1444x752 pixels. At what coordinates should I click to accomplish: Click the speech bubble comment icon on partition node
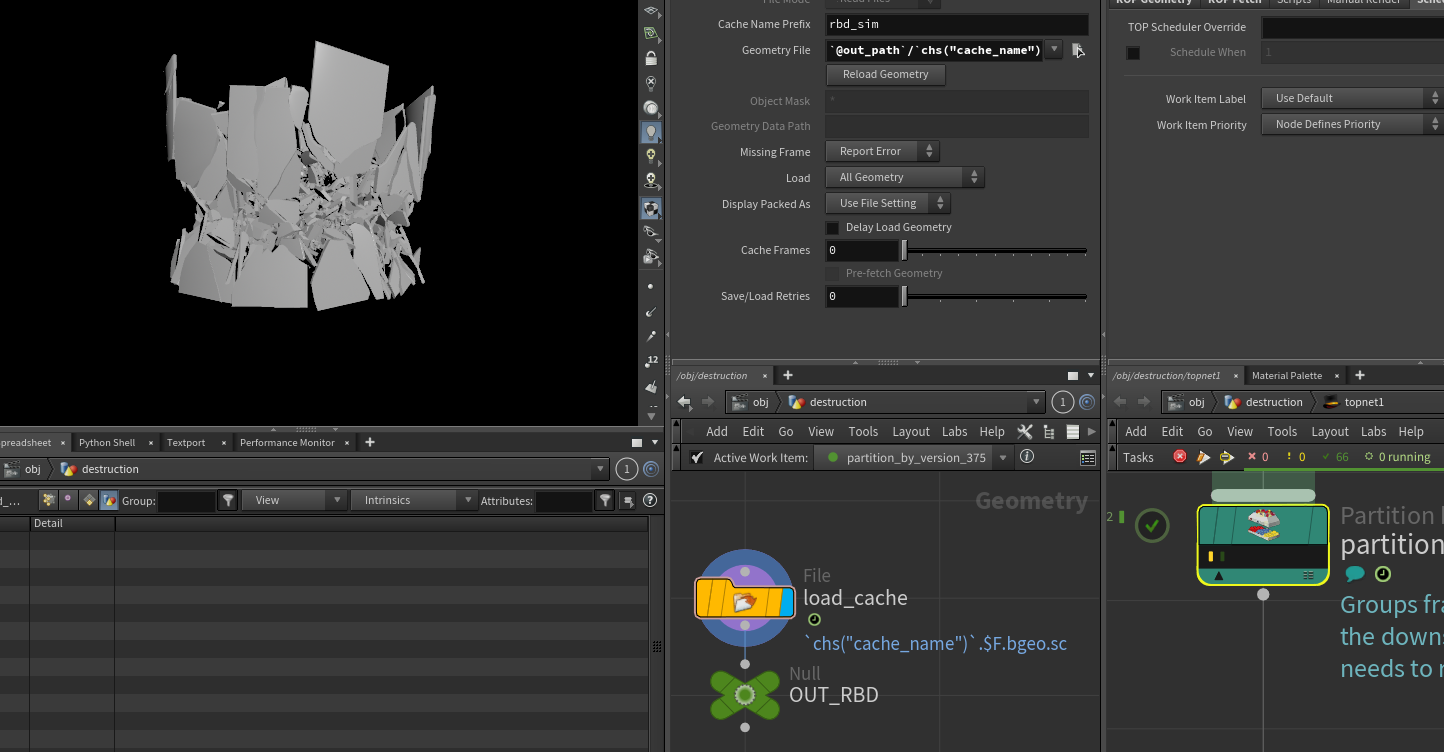click(1355, 574)
